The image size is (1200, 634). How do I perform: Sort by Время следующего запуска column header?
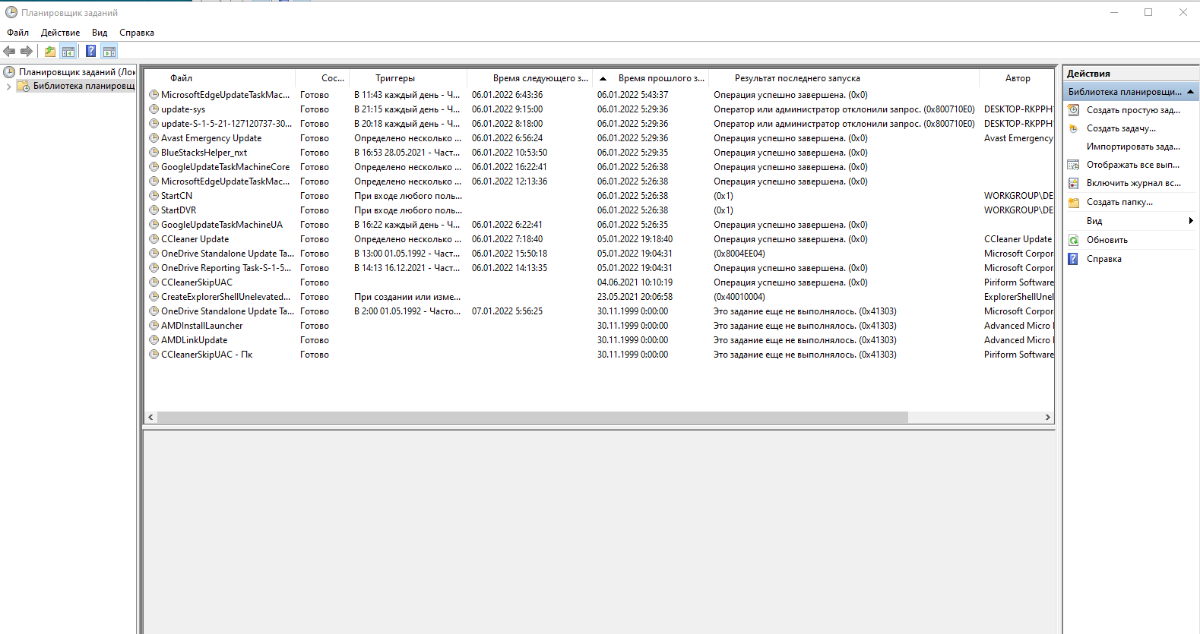coord(529,77)
